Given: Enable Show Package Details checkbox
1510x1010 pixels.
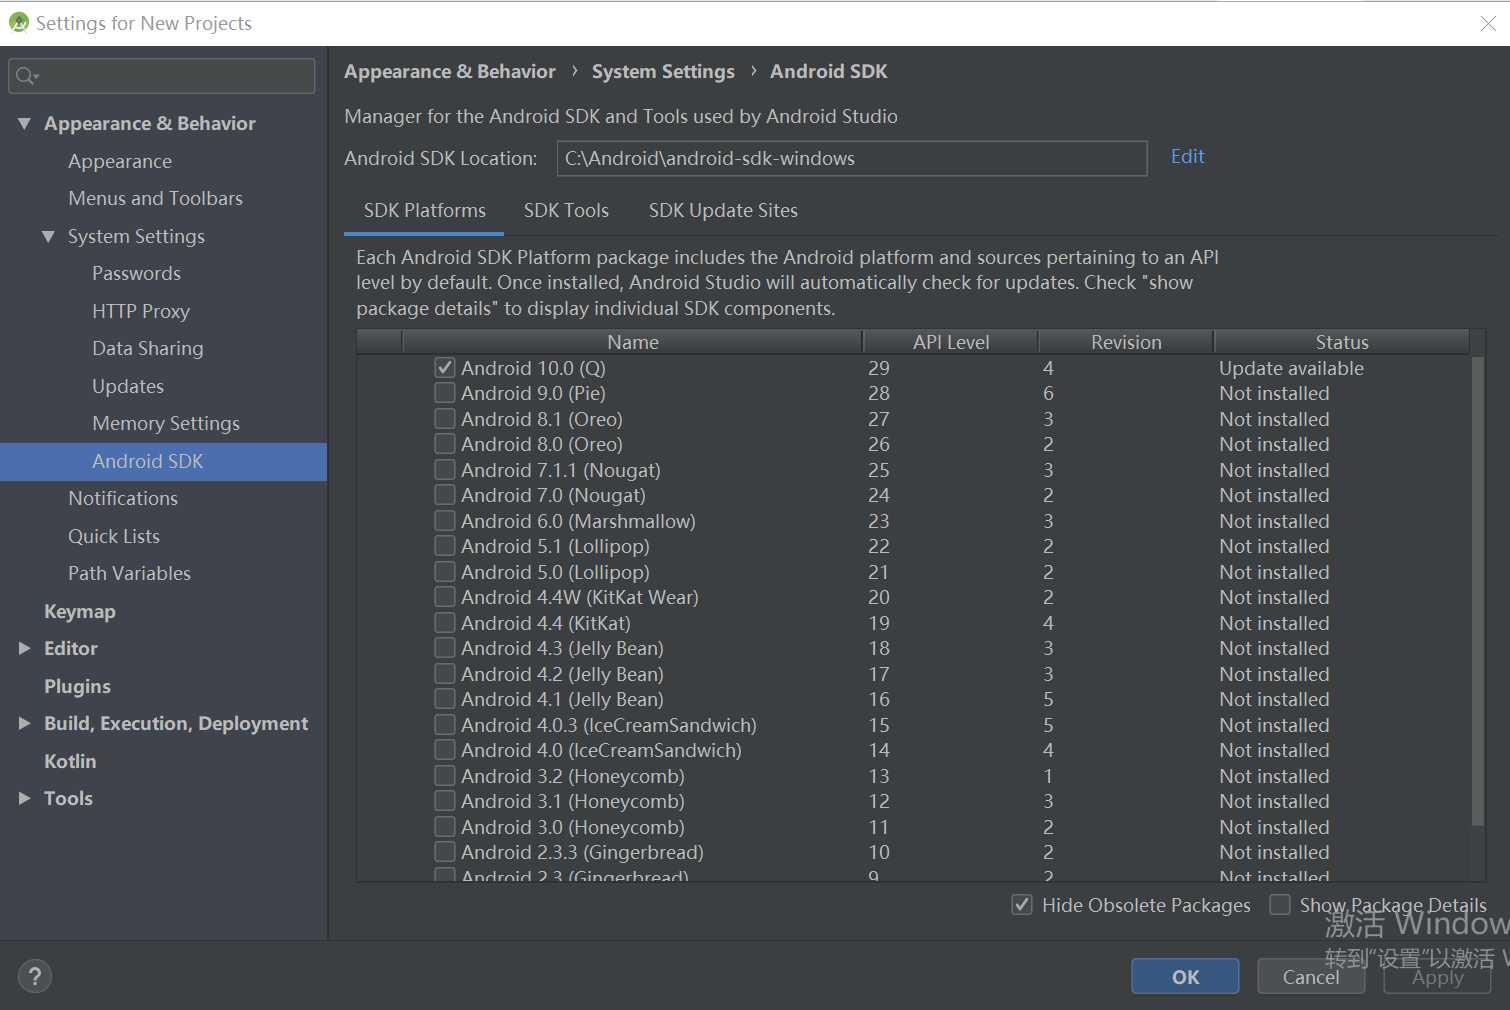Looking at the screenshot, I should point(1280,905).
